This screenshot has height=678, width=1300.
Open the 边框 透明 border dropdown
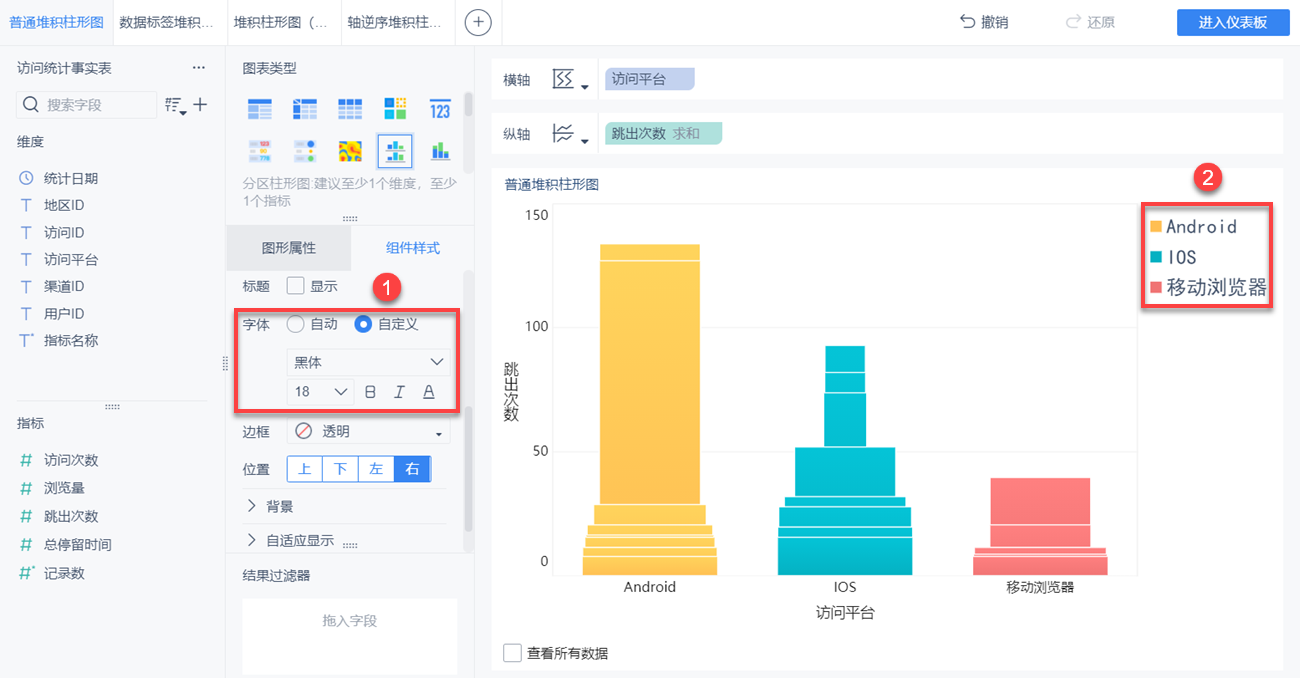pos(368,431)
